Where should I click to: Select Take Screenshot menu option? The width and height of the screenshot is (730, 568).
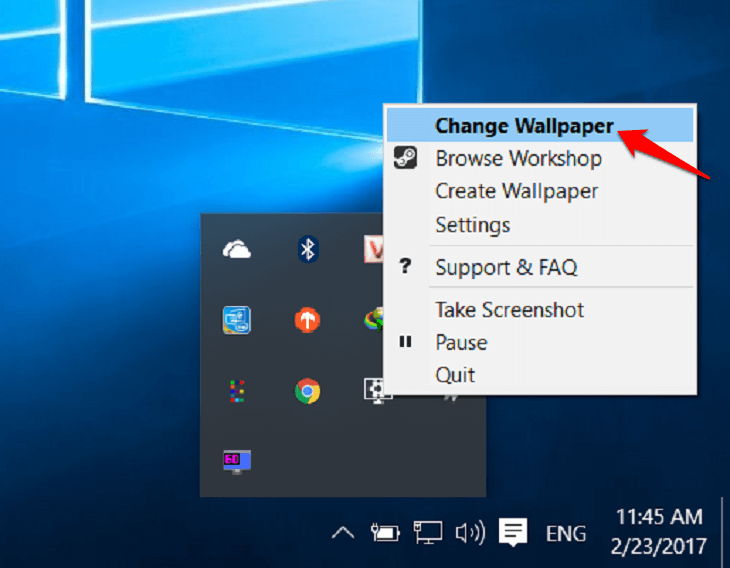[540, 310]
